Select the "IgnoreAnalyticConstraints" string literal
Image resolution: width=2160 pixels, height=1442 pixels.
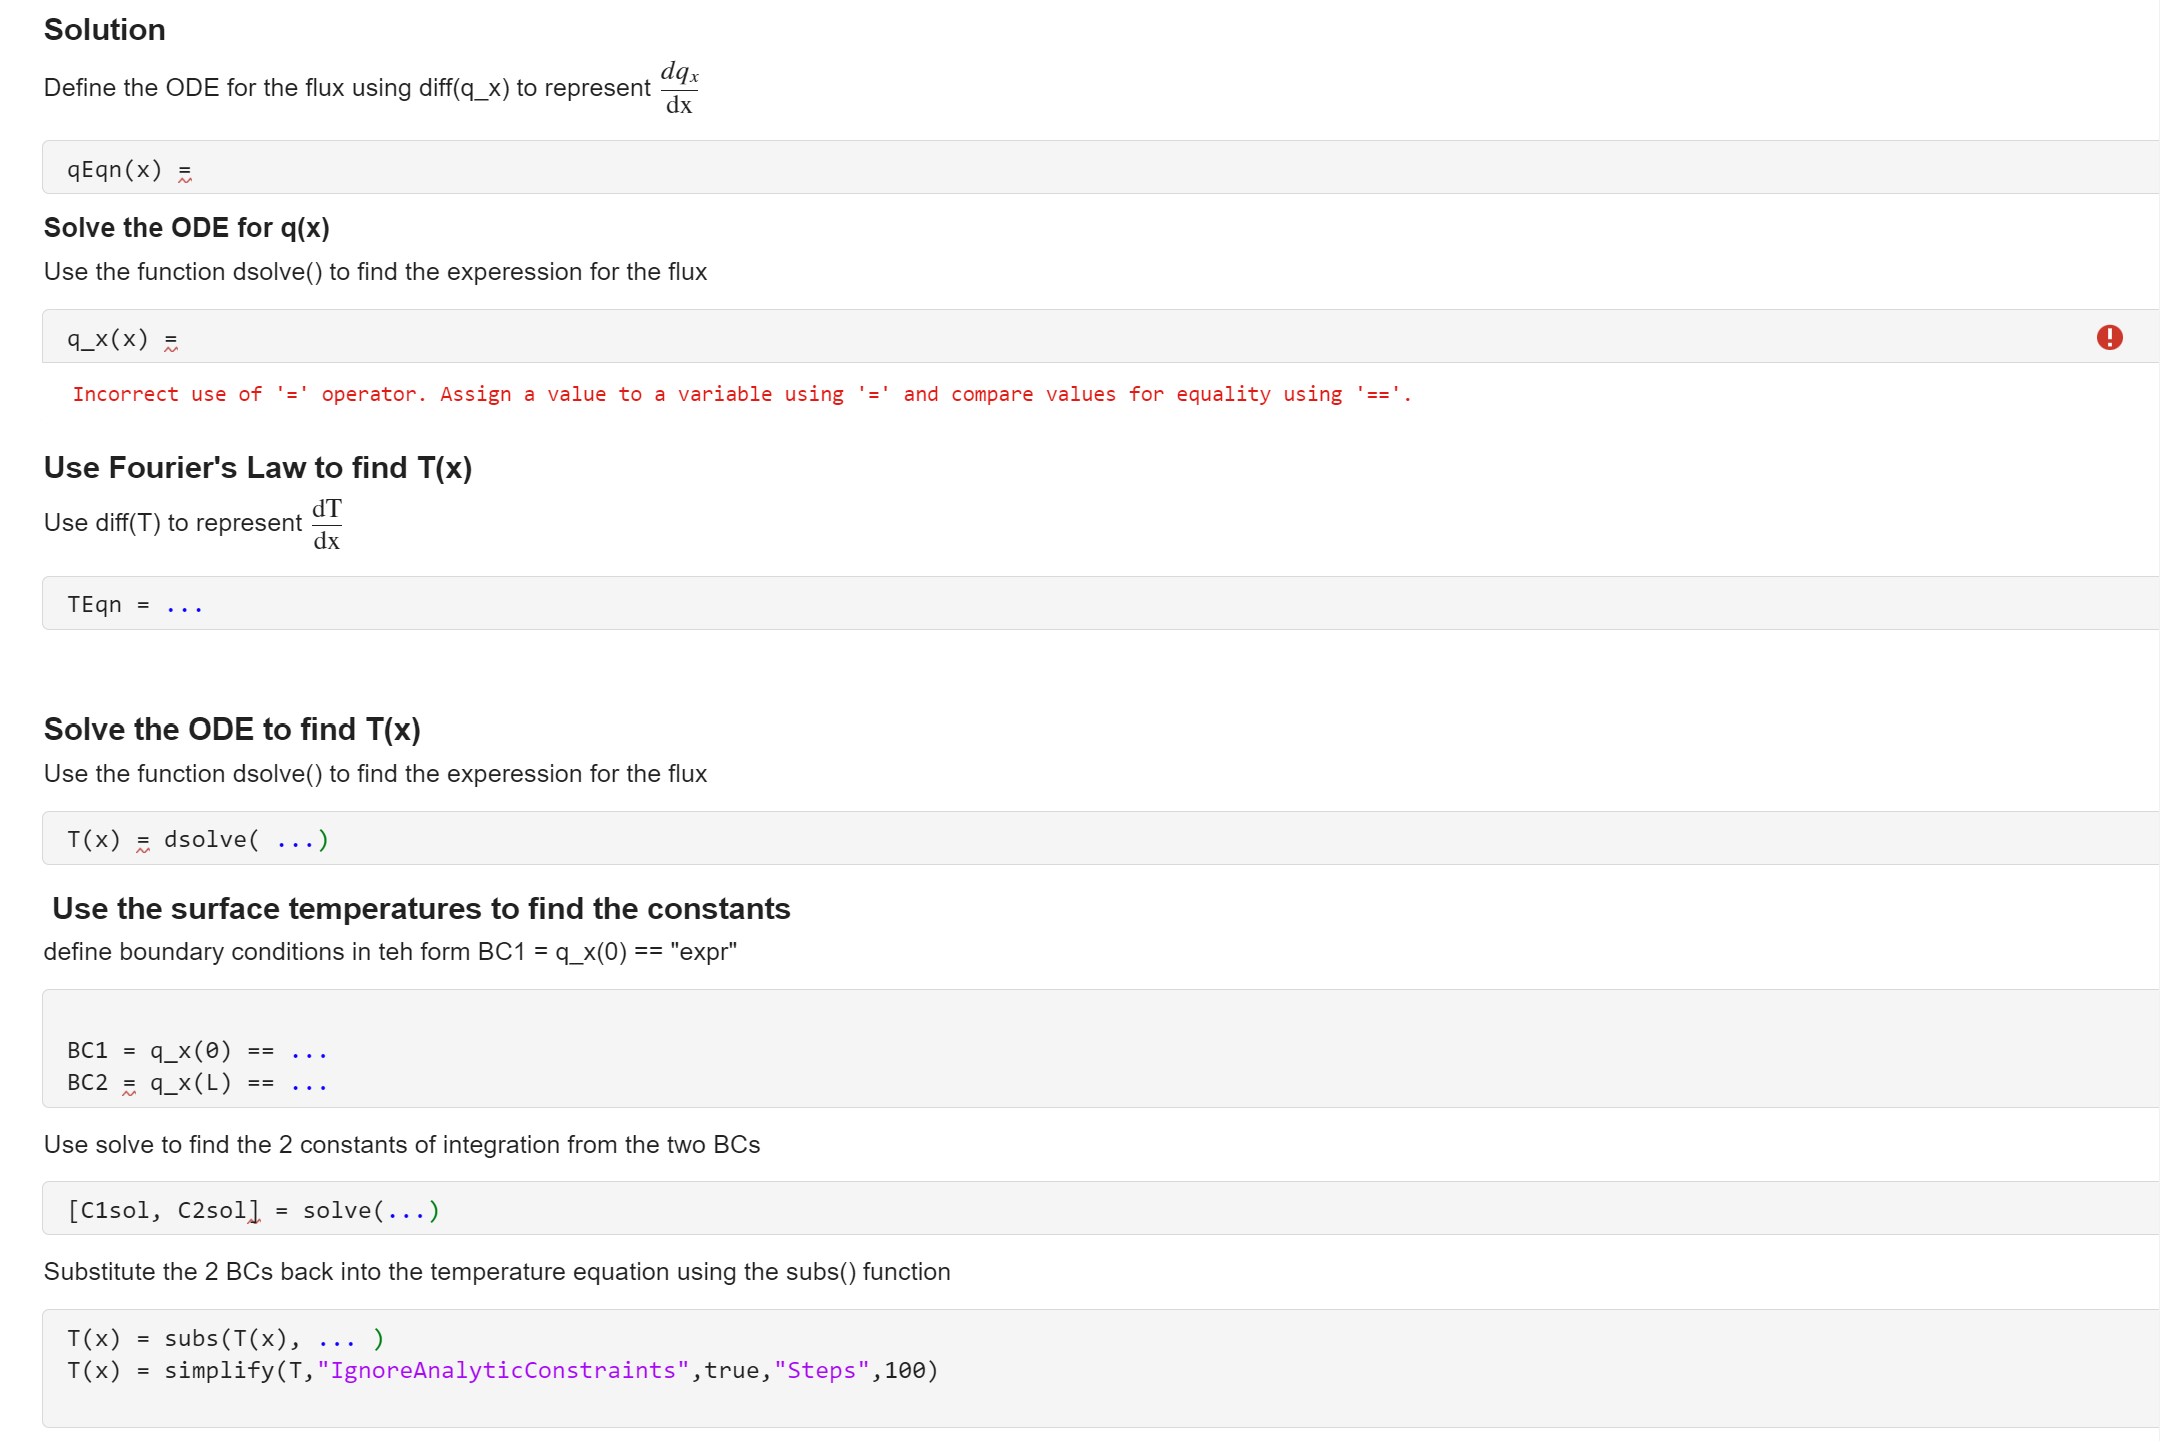500,1371
